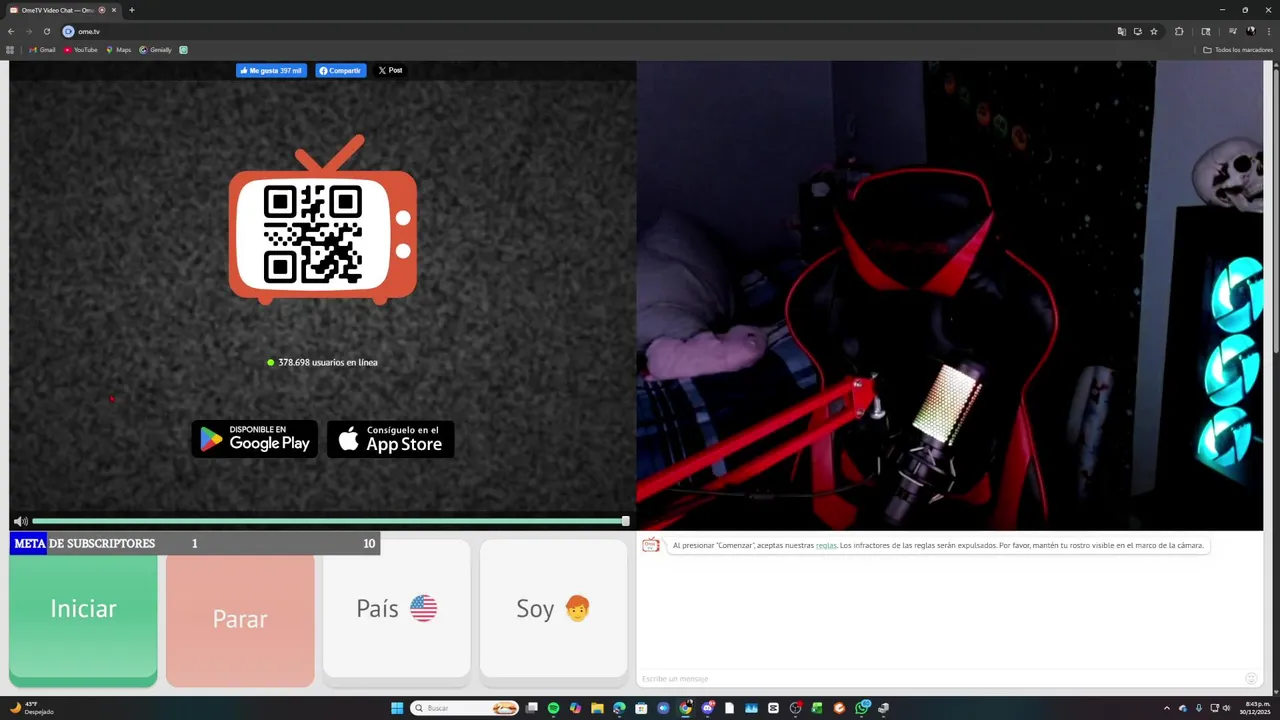Viewport: 1280px width, 720px height.
Task: Open Copilot from the taskbar
Action: click(x=575, y=708)
